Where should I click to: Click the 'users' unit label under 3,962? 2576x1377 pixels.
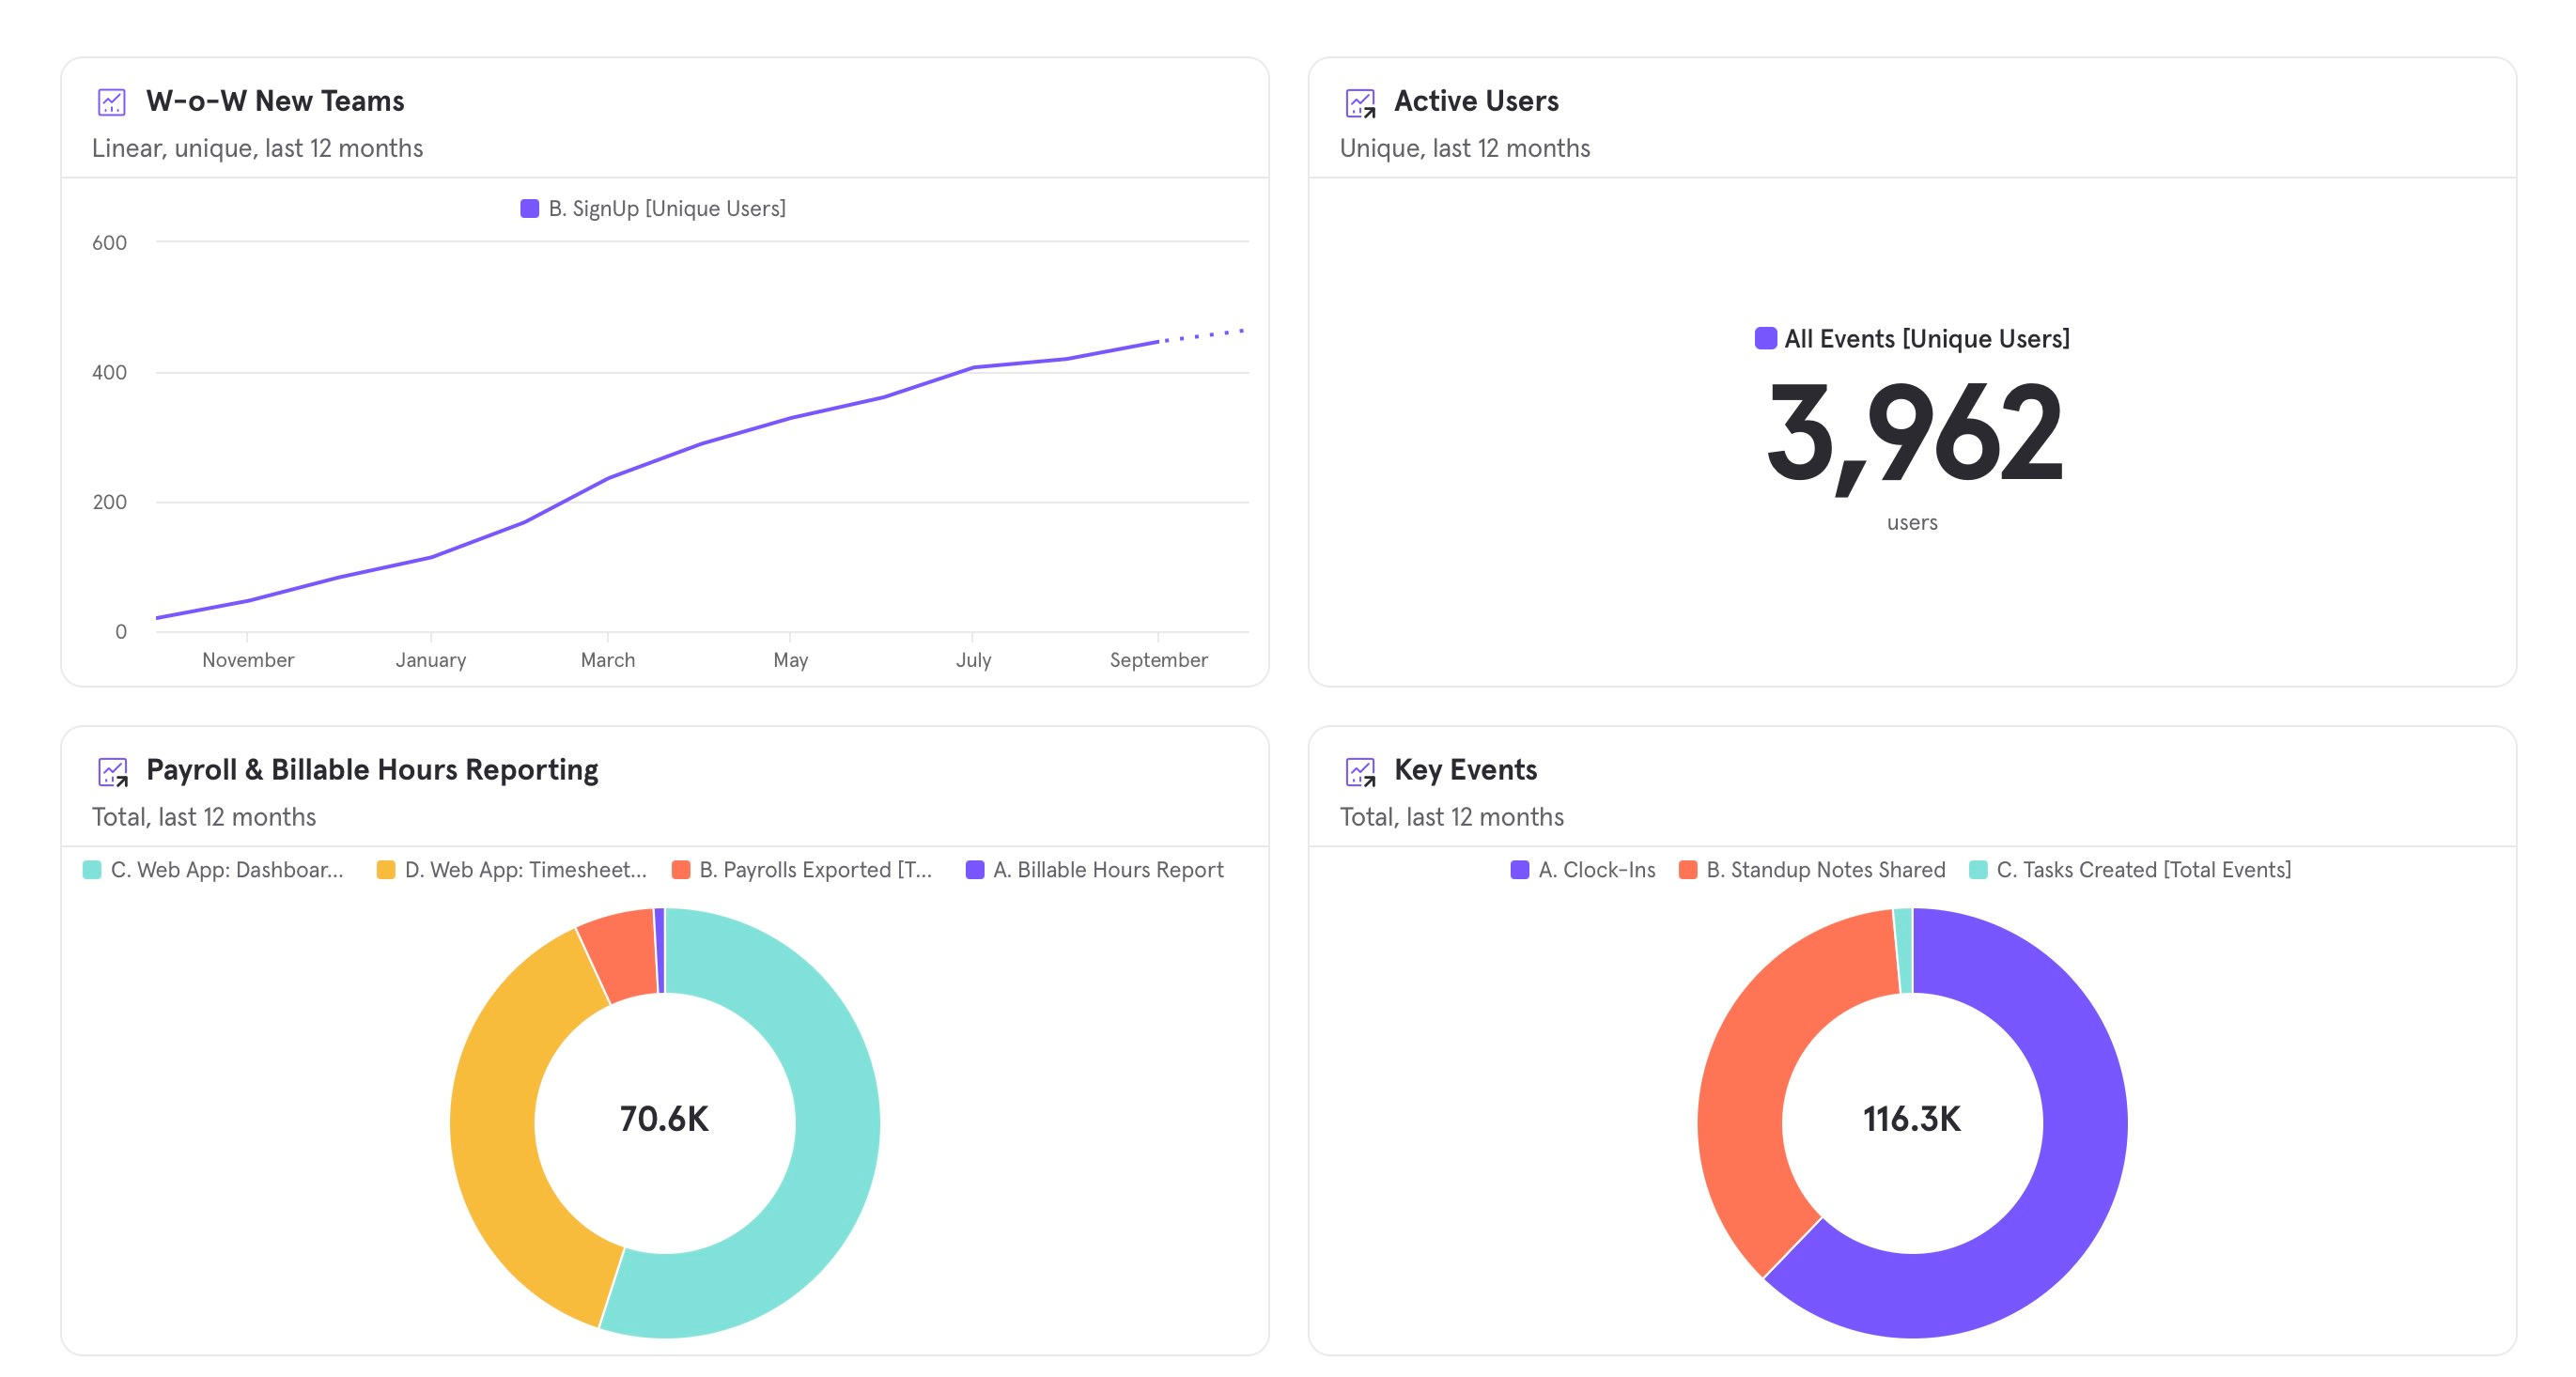[x=1912, y=523]
